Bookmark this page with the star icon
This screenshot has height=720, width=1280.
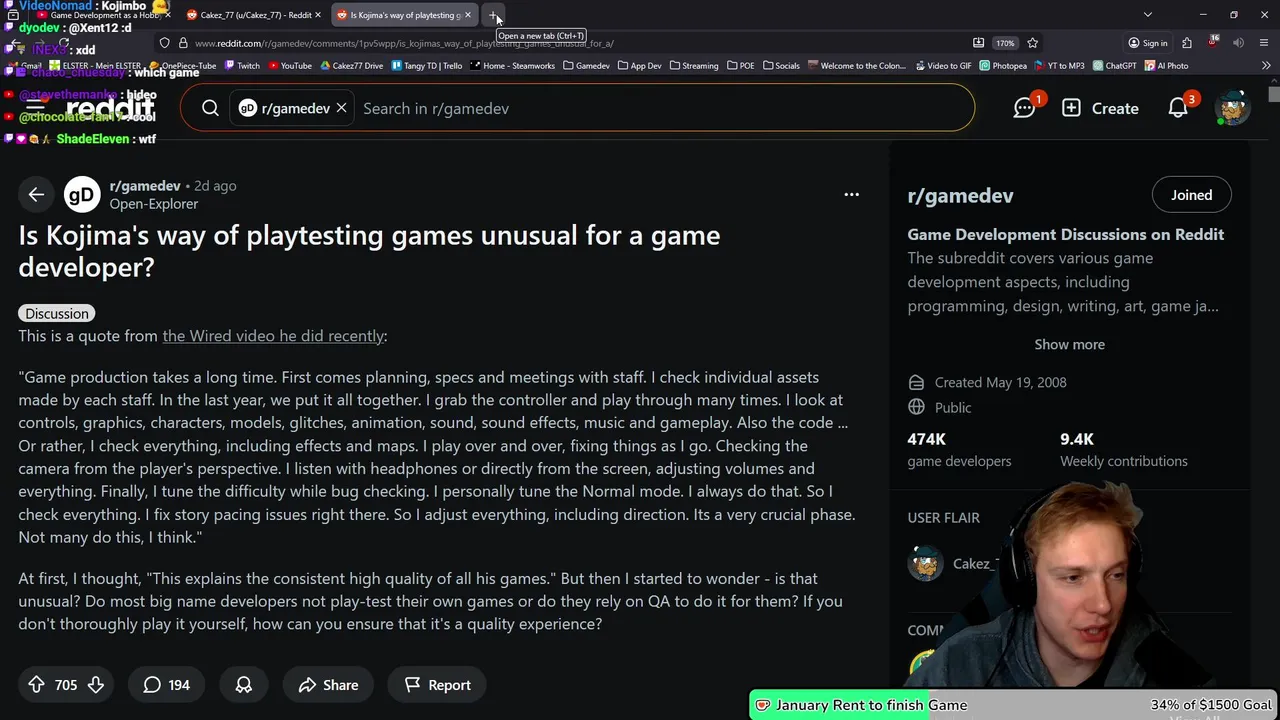tap(1032, 43)
